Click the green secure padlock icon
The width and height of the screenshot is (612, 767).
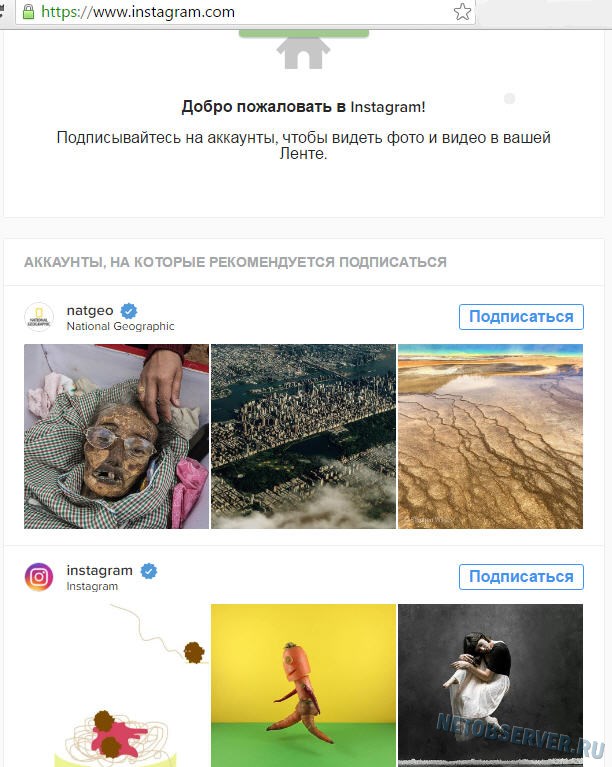tap(29, 12)
